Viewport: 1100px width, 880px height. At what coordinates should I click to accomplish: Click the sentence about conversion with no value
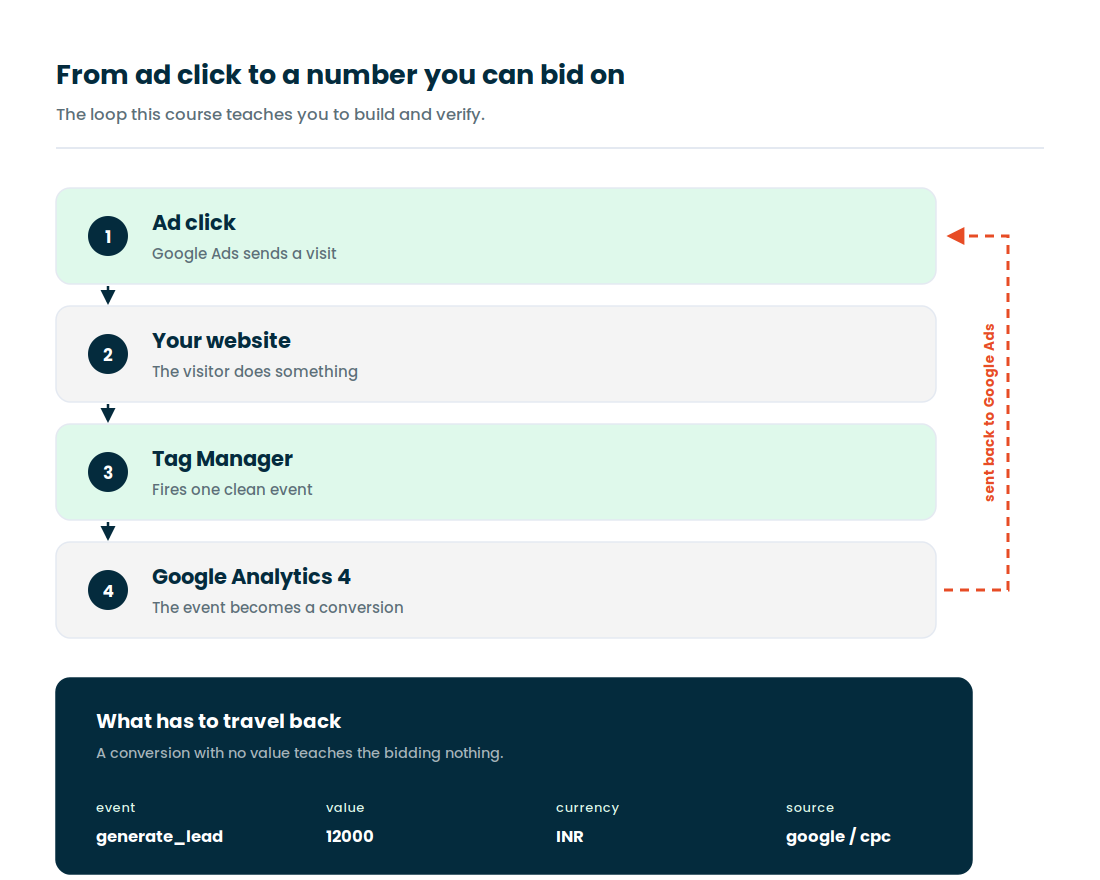300,753
